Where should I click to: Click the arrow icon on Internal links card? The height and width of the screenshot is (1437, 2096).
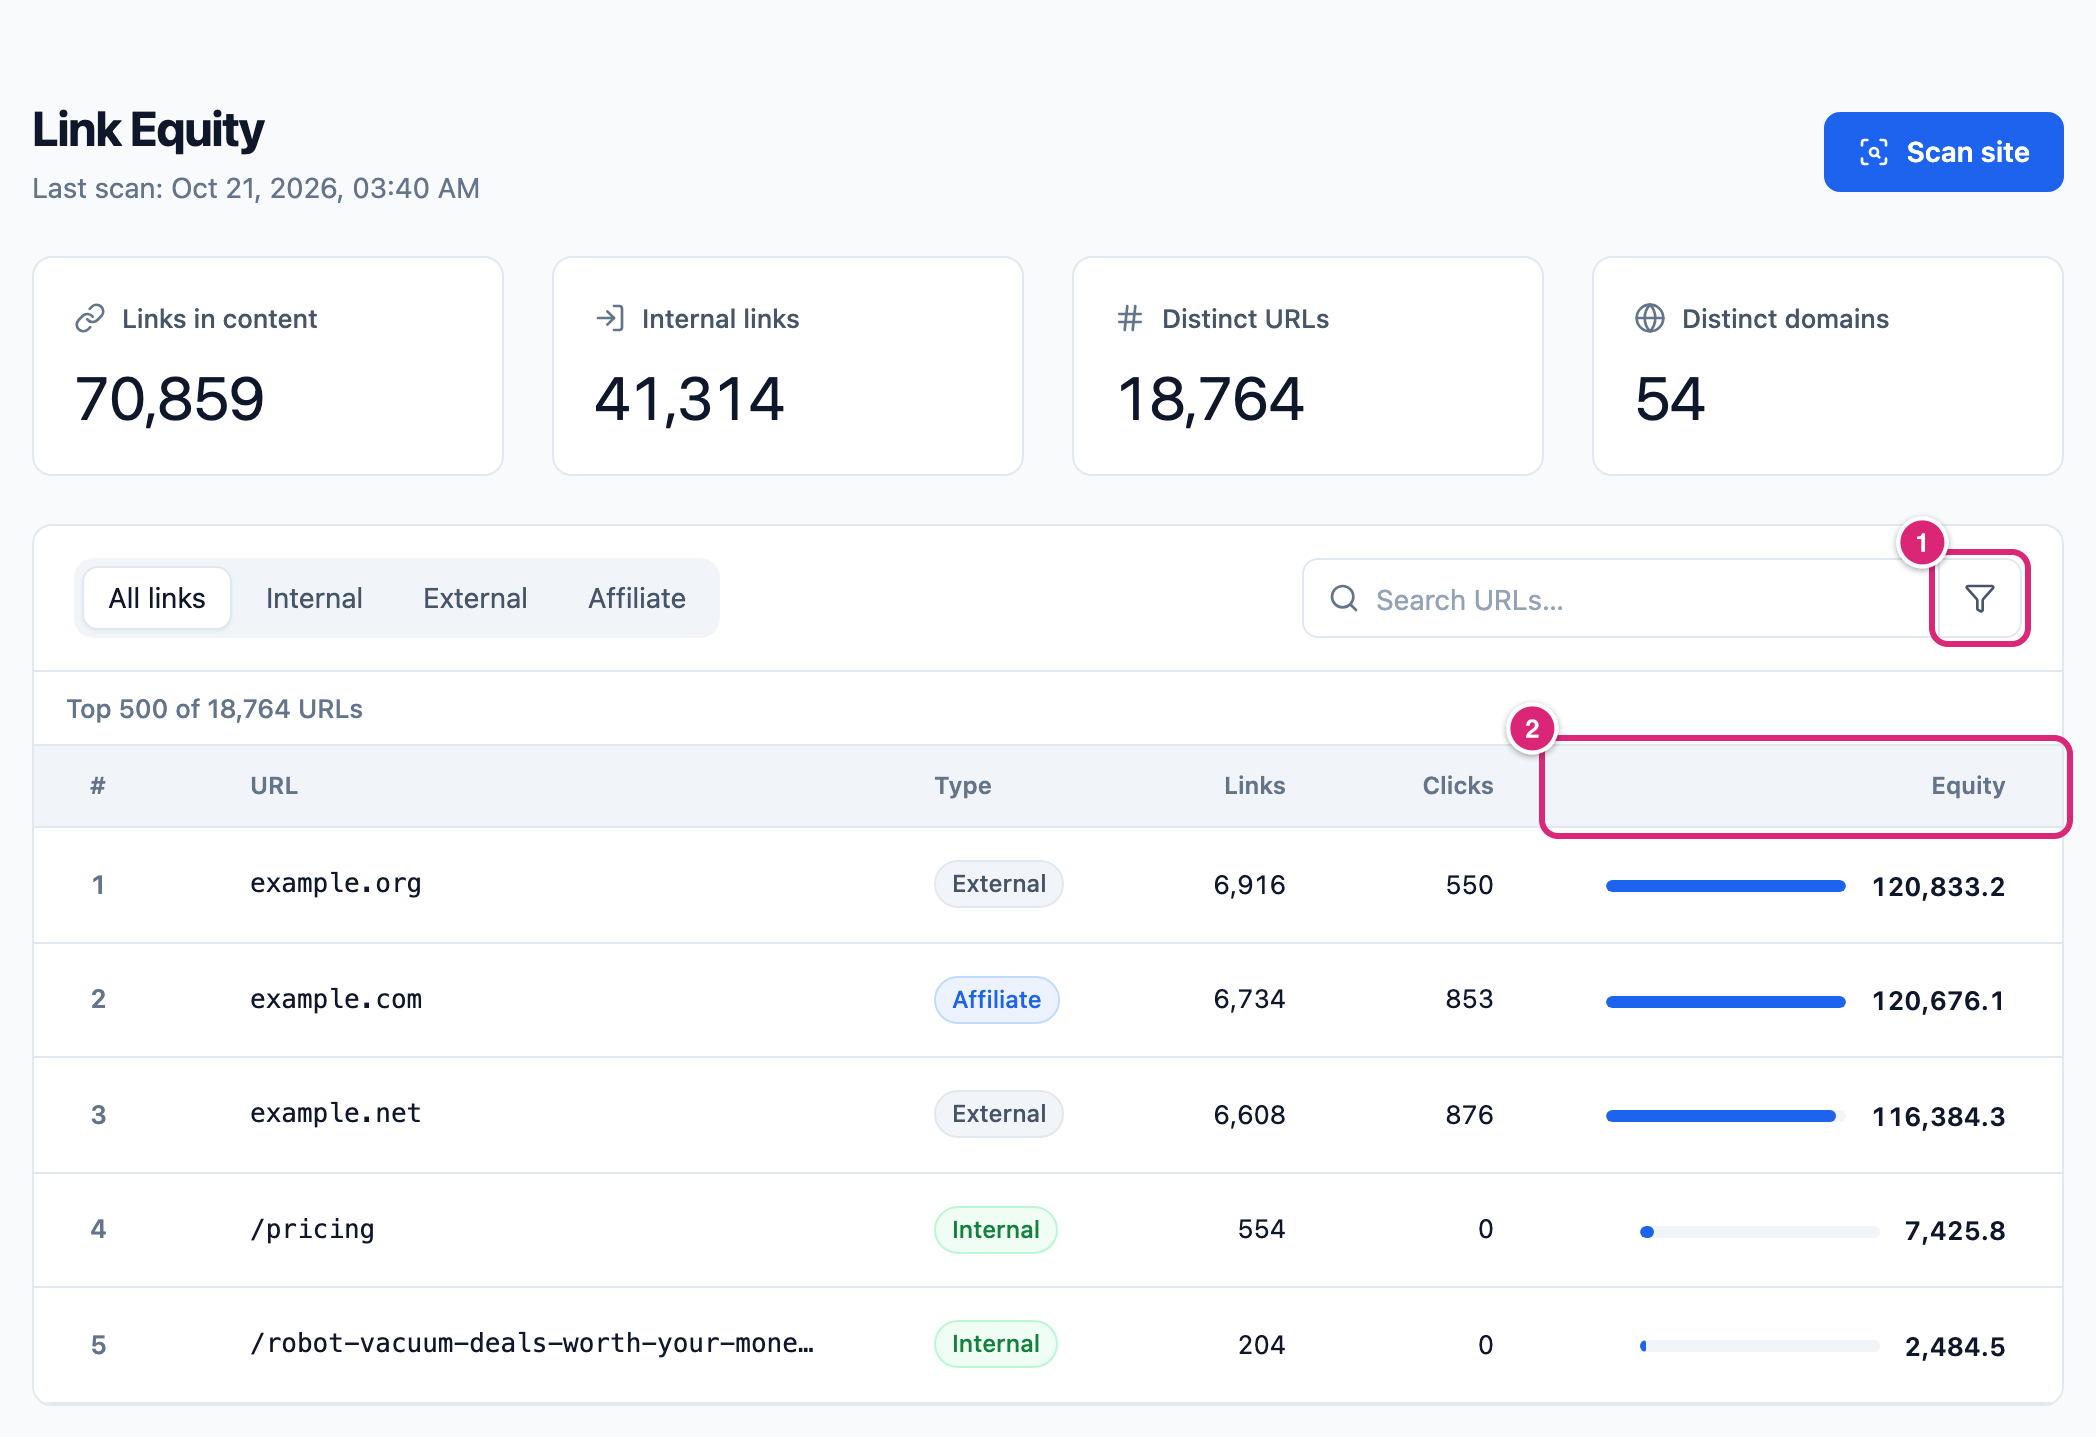tap(610, 319)
